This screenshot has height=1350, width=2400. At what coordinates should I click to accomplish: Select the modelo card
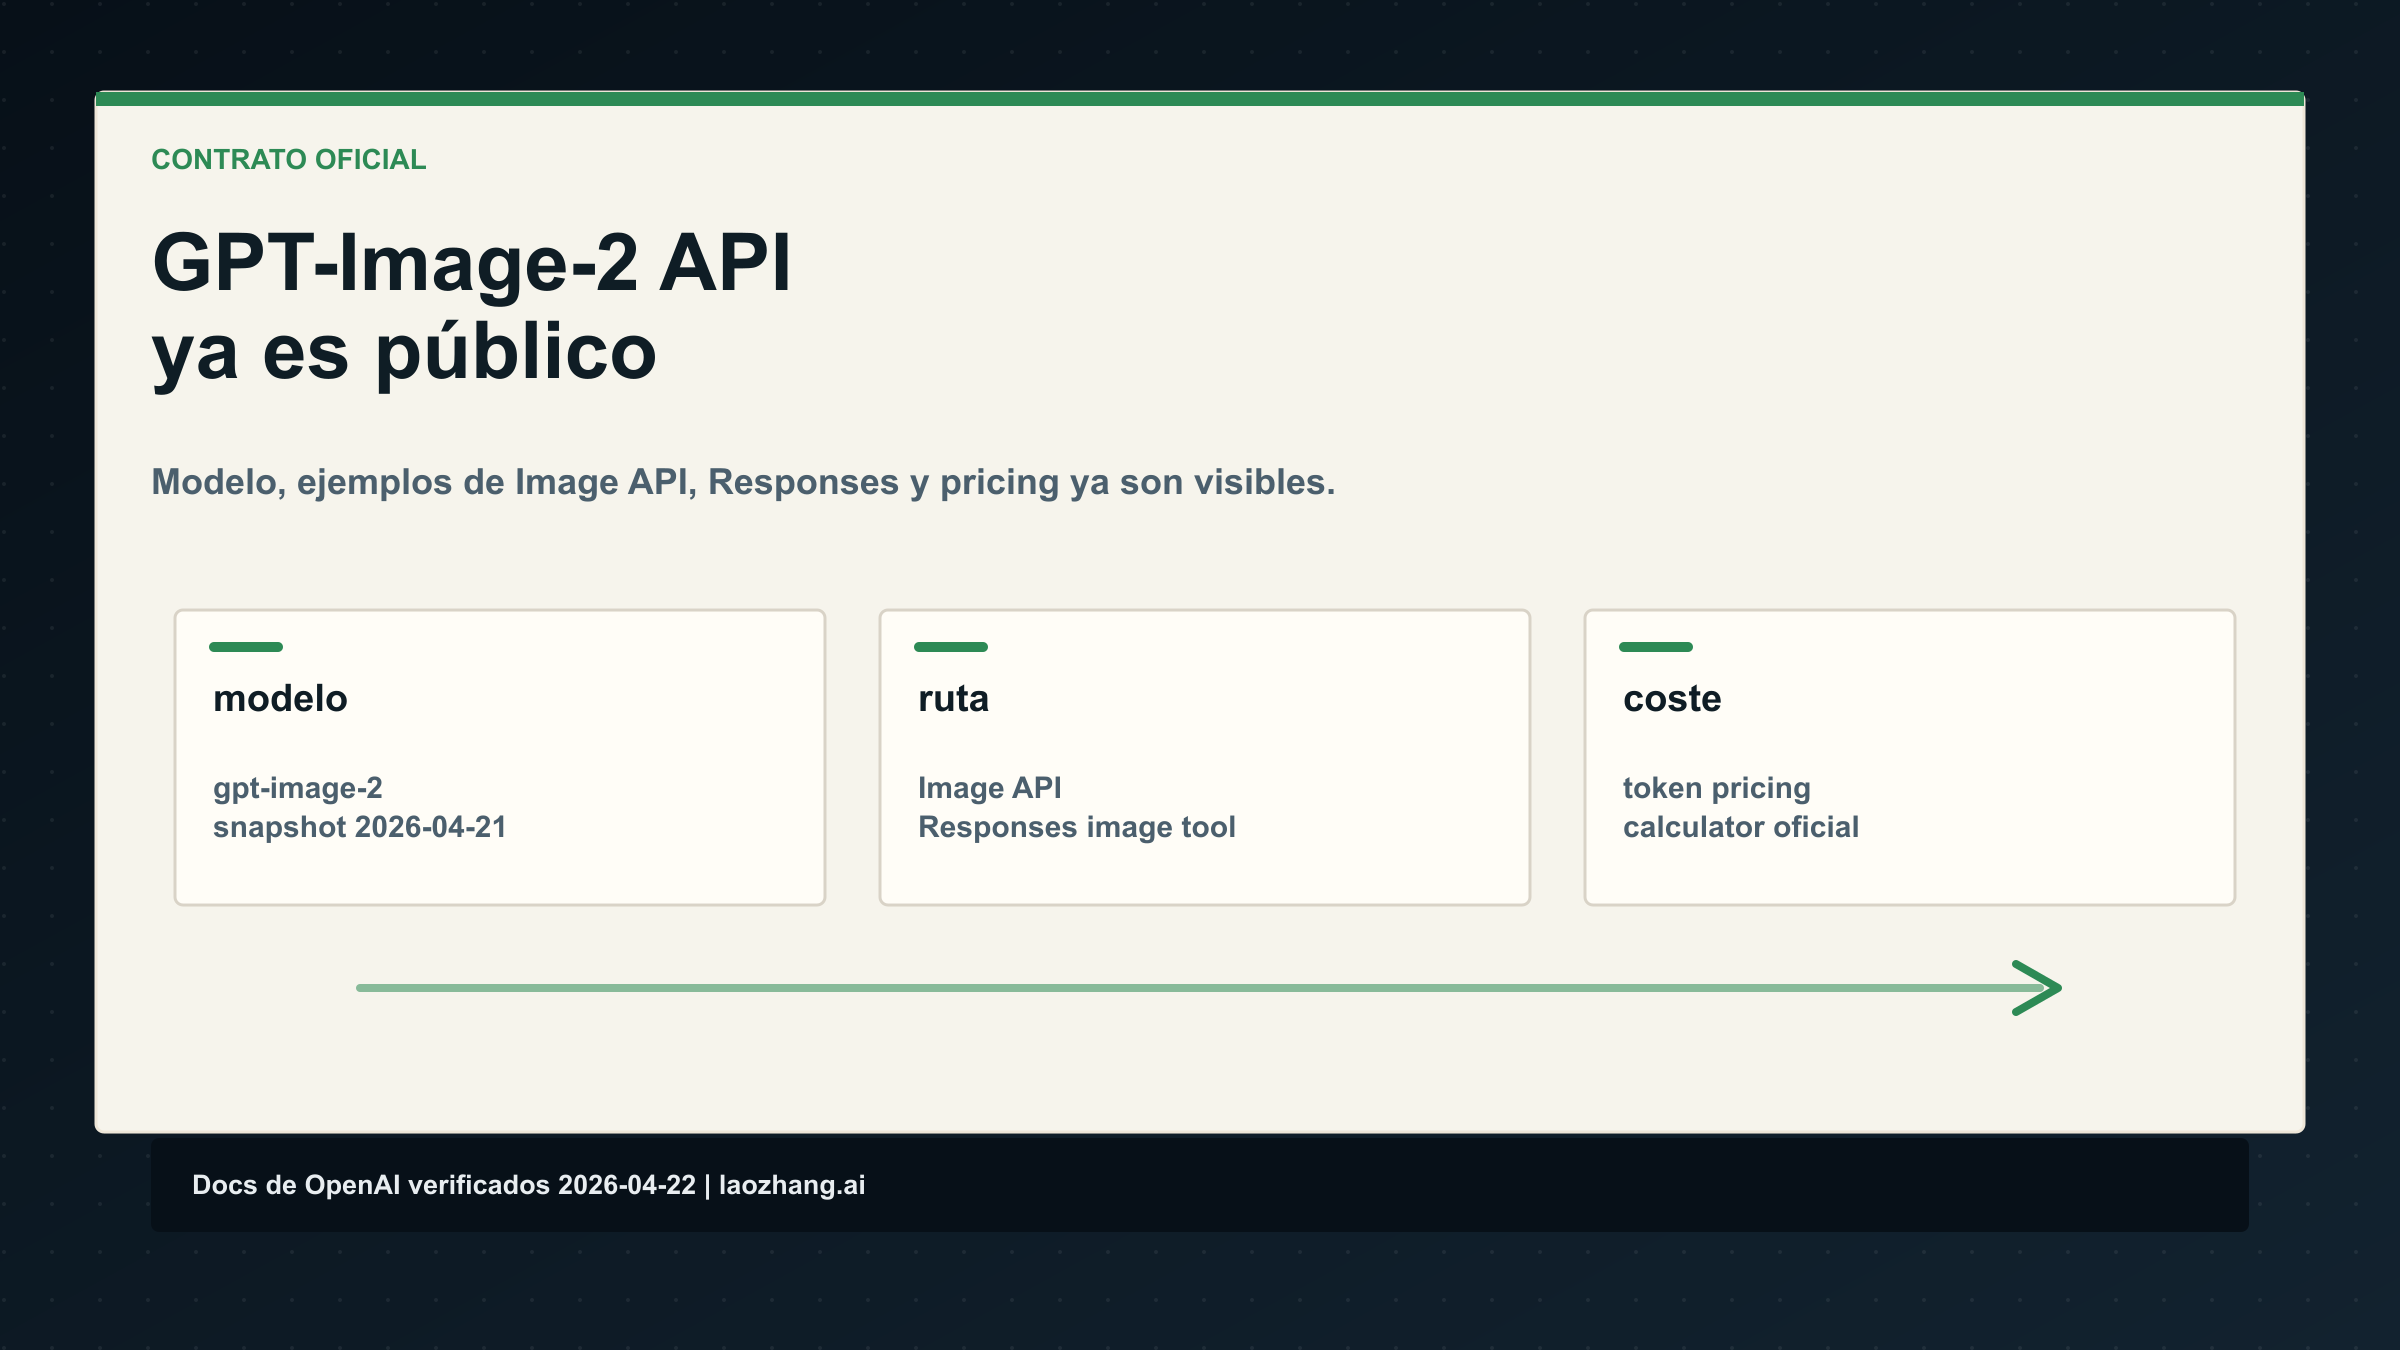tap(498, 757)
